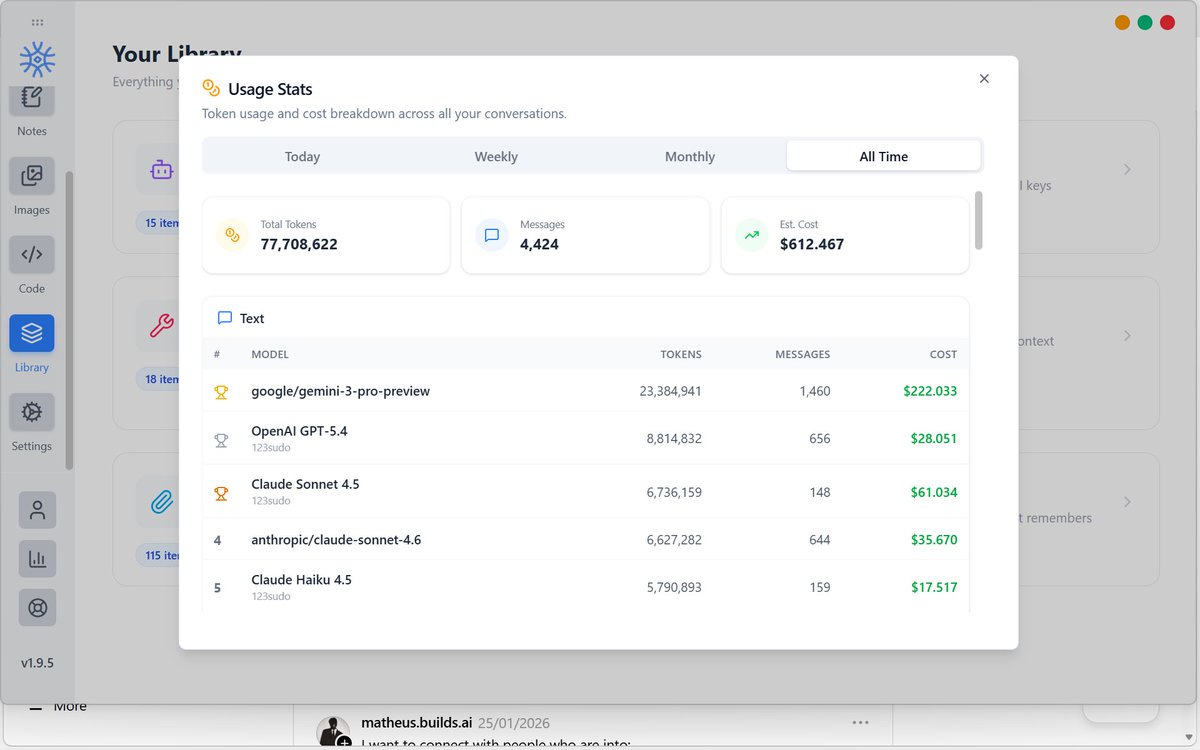Open the user profile icon
The width and height of the screenshot is (1200, 750).
pos(38,510)
